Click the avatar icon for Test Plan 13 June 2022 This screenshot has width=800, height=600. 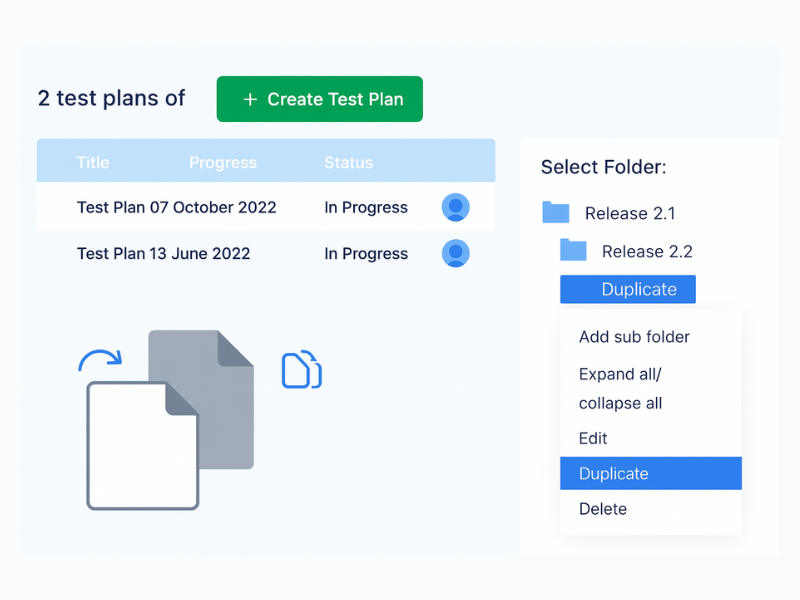455,253
